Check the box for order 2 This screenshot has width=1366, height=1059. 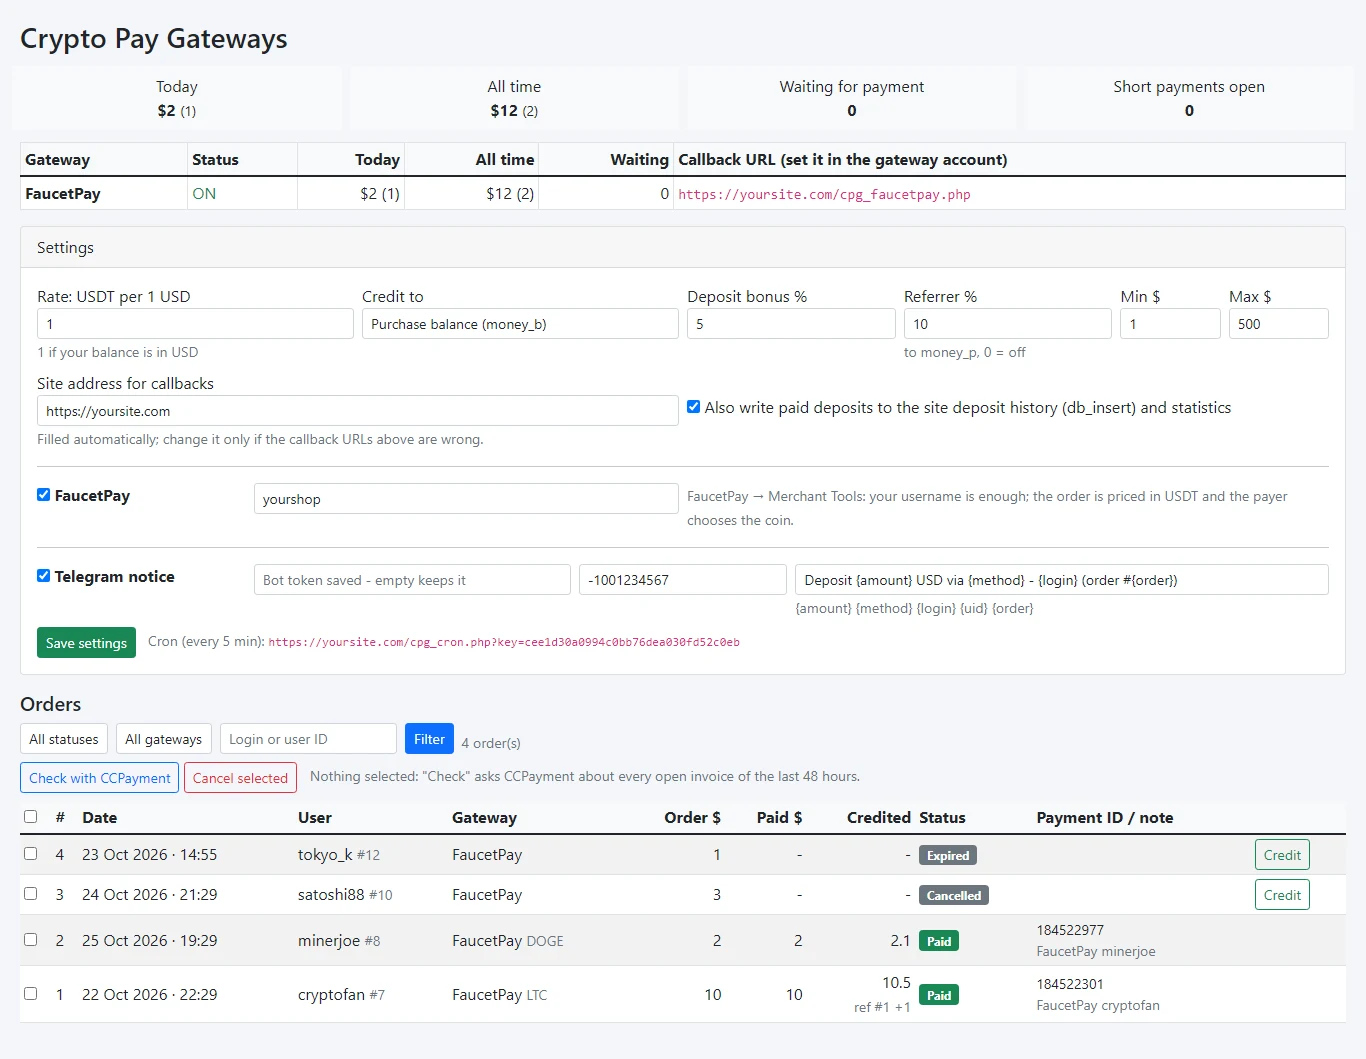pyautogui.click(x=31, y=940)
